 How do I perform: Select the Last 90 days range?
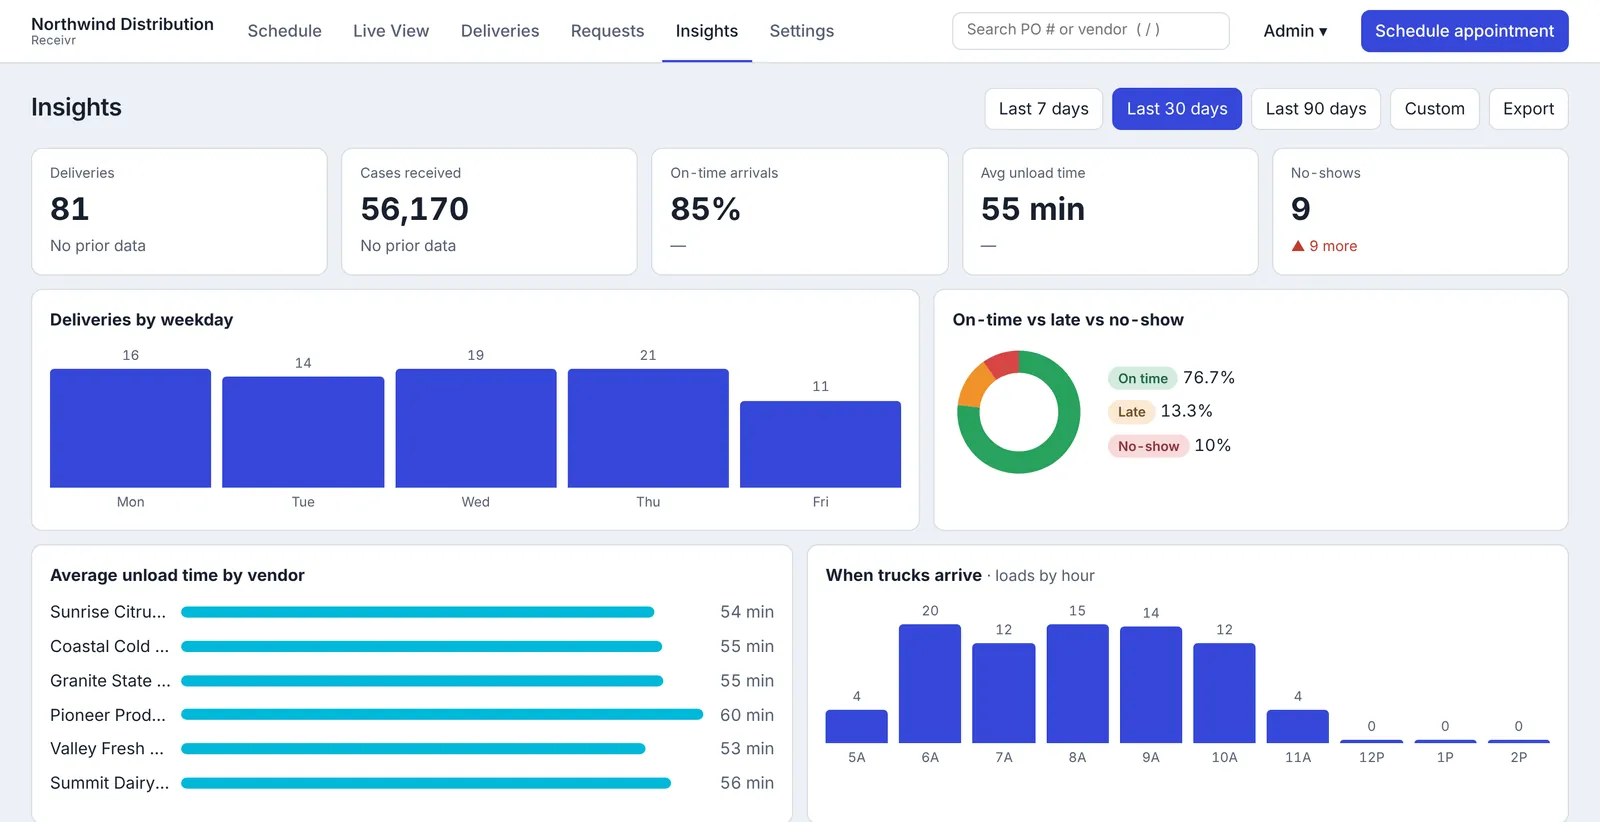point(1316,109)
